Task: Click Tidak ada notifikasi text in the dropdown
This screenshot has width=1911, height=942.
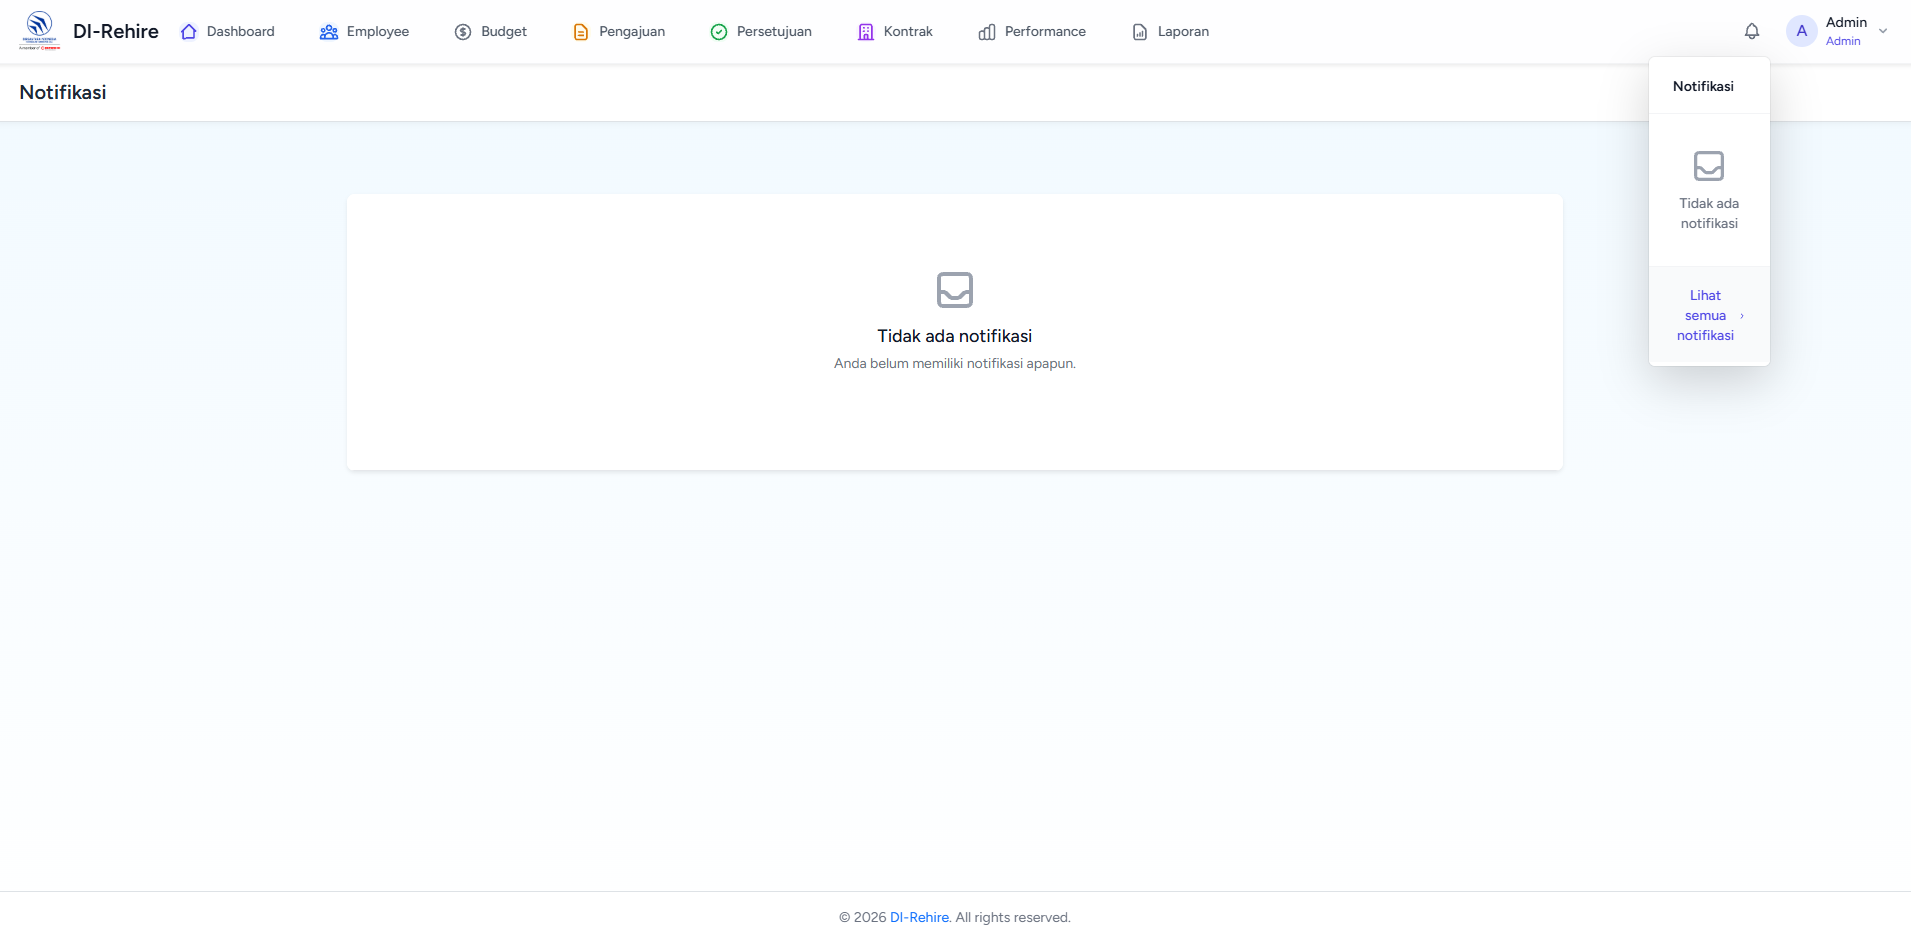Action: [x=1709, y=213]
